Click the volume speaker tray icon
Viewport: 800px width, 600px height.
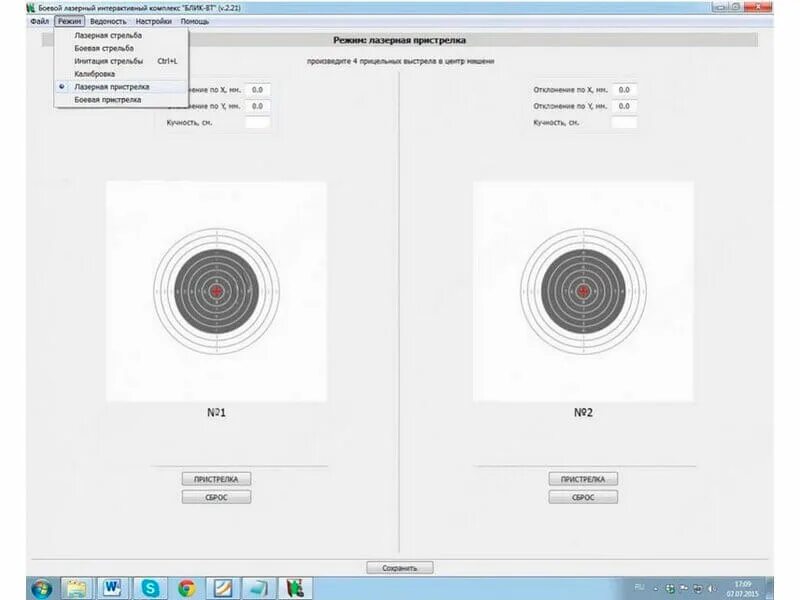(x=712, y=588)
